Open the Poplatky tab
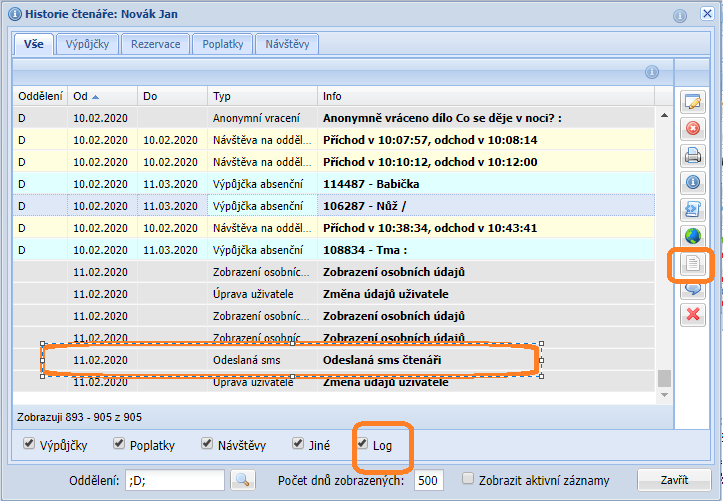723x501 pixels. coord(222,44)
